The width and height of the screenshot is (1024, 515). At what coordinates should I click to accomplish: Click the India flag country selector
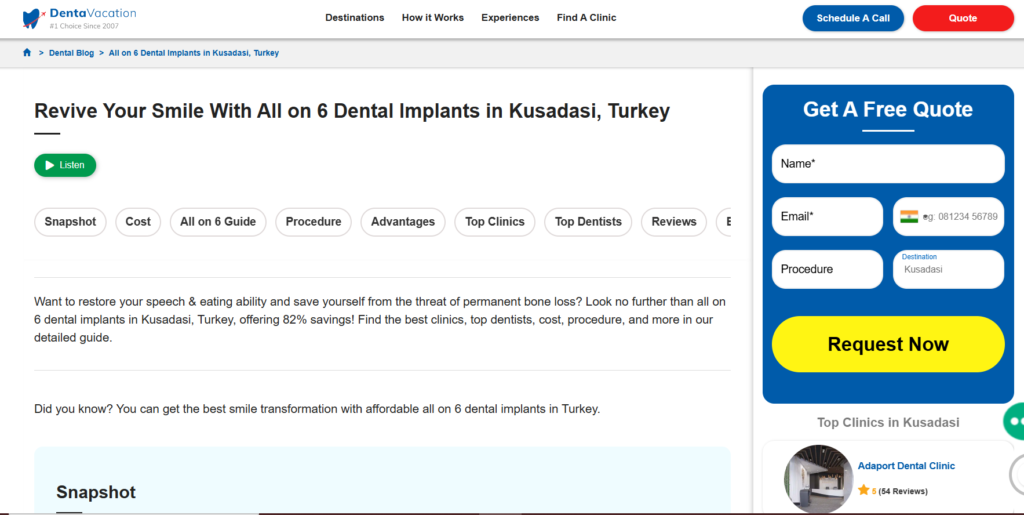click(x=908, y=216)
